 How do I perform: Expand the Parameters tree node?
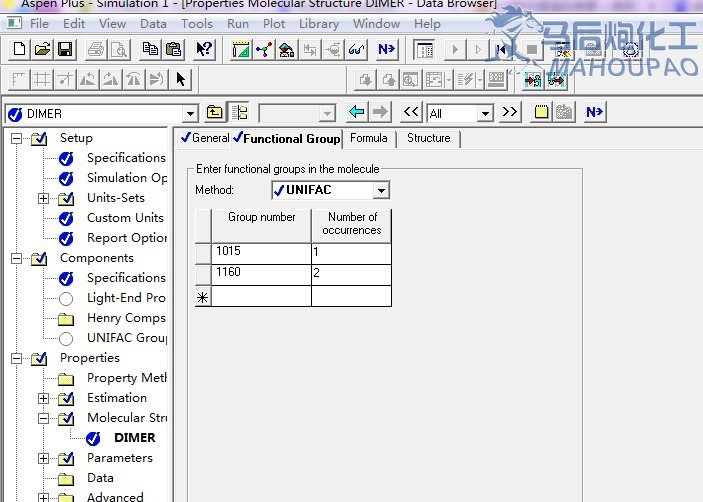click(x=43, y=458)
